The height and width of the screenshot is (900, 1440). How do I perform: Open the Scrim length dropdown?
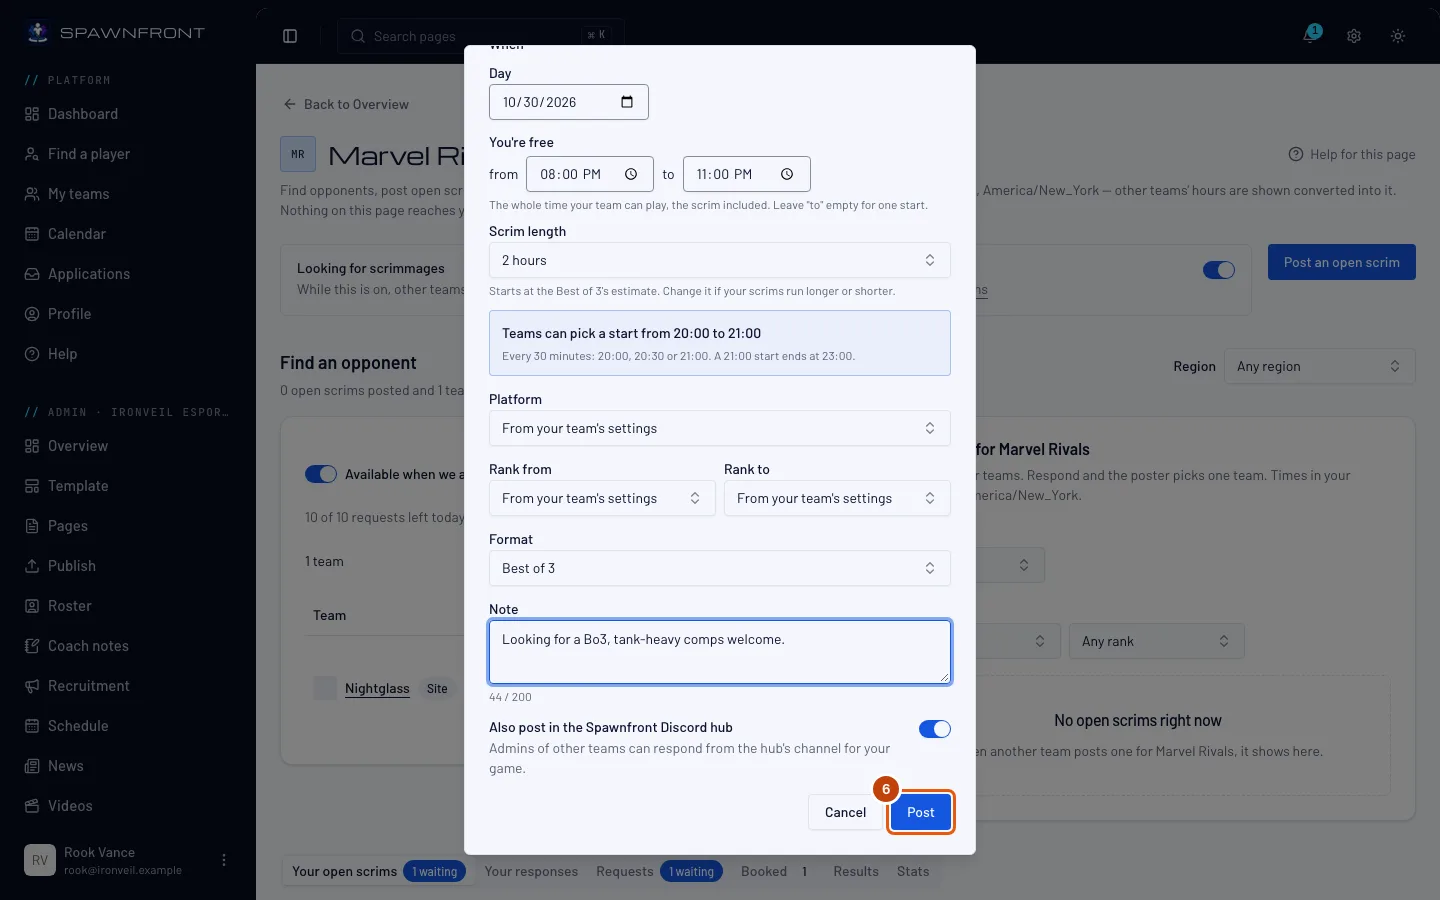pos(719,260)
